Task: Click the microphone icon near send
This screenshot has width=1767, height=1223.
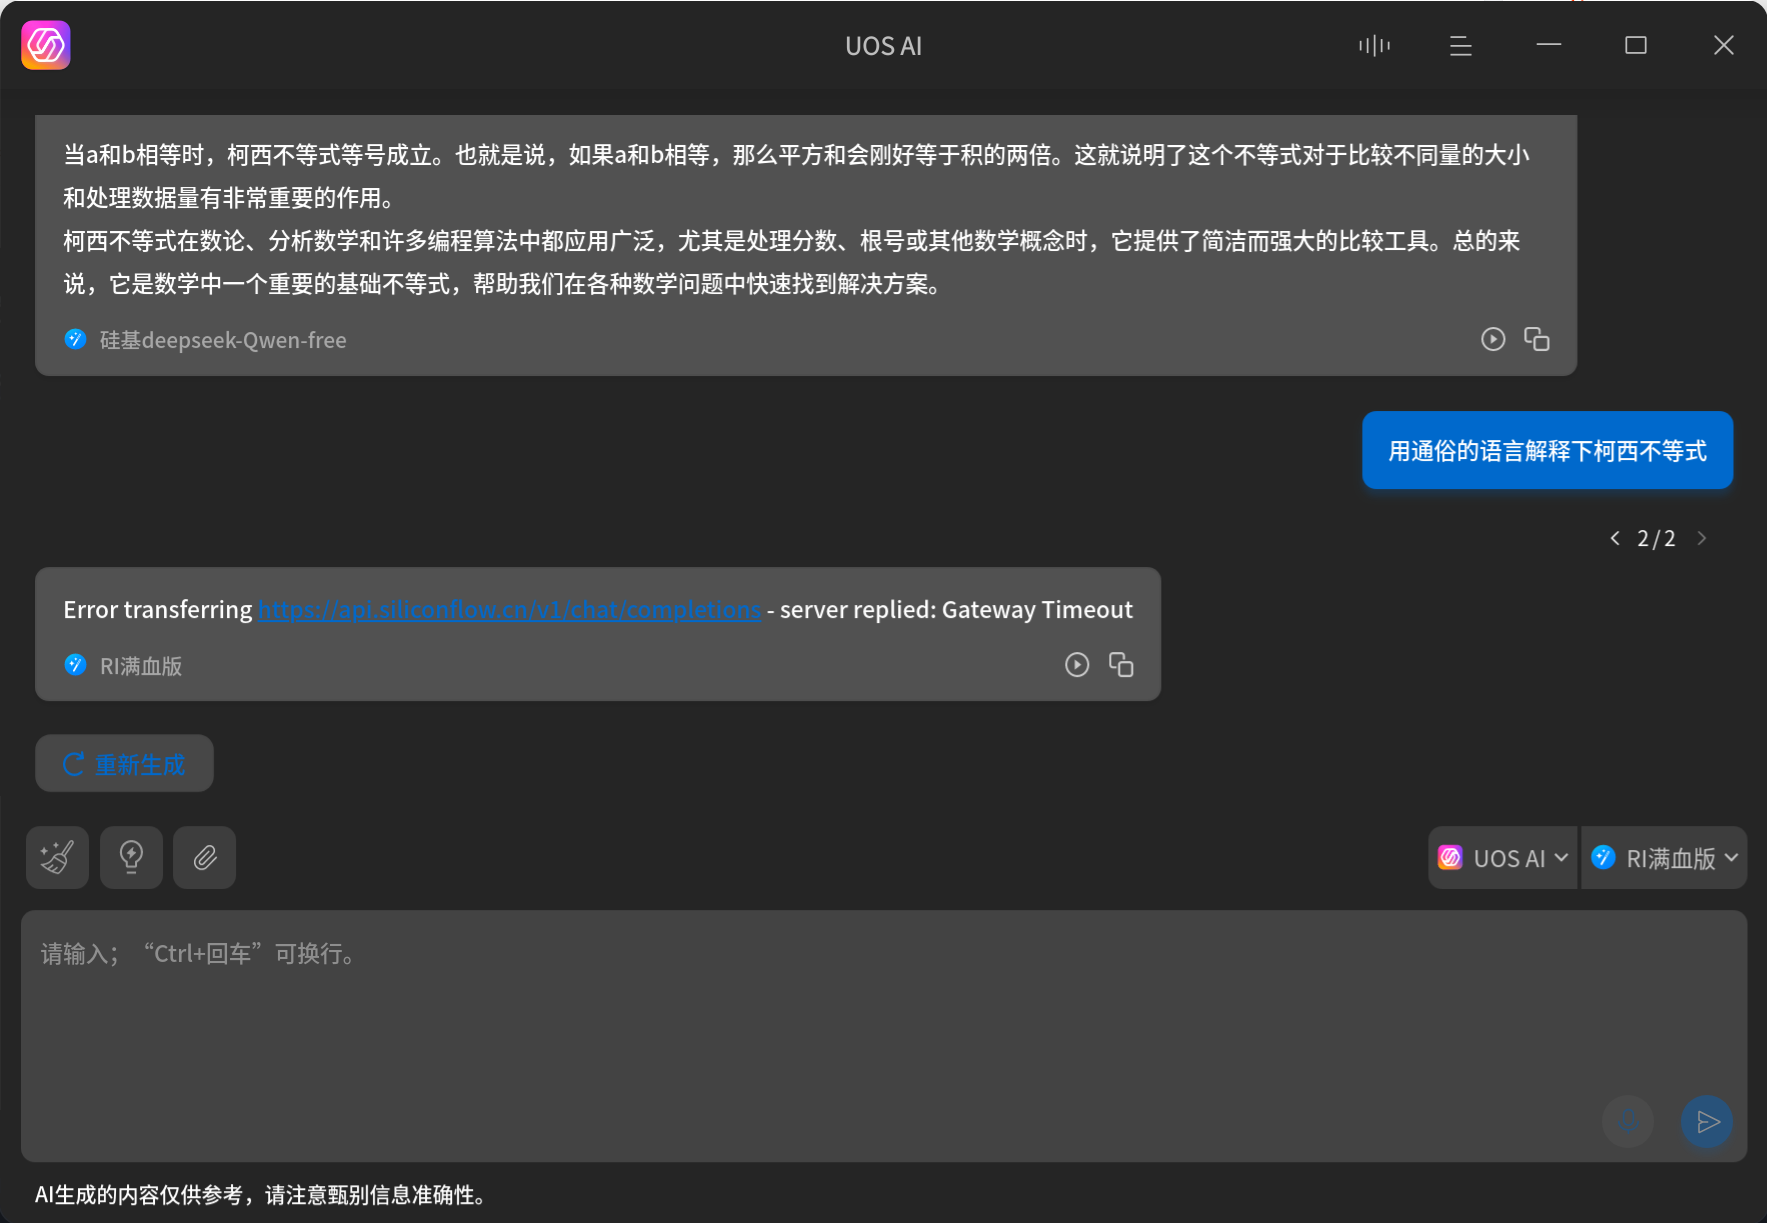Action: (1627, 1122)
